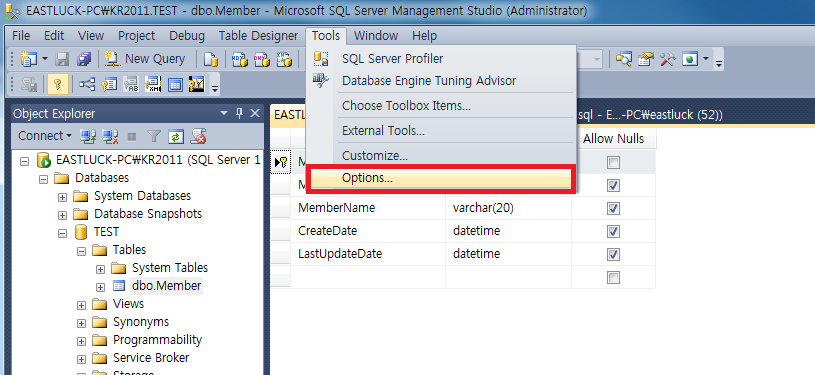Viewport: 815px width, 375px height.
Task: Close the Object Explorer panel
Action: click(x=255, y=113)
